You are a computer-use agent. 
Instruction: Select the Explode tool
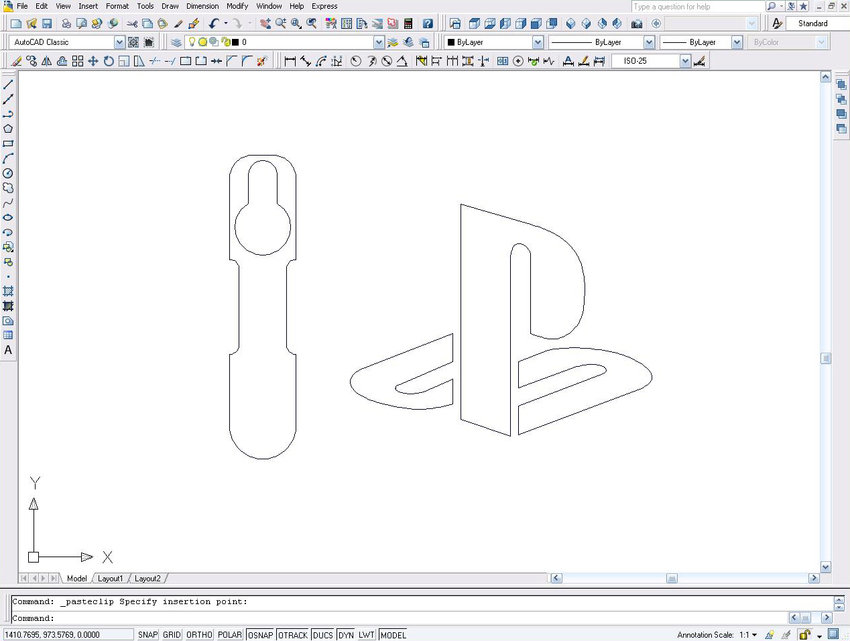click(x=262, y=61)
